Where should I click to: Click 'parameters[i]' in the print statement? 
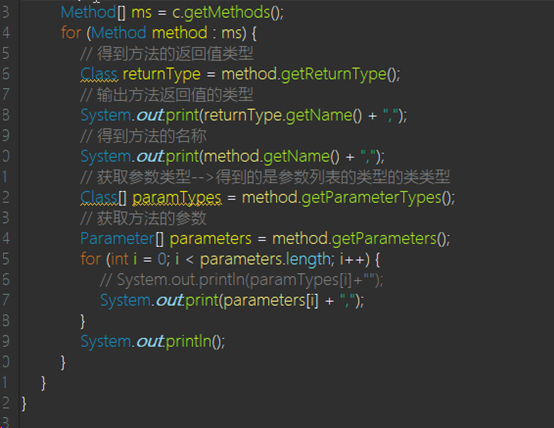[x=271, y=300]
